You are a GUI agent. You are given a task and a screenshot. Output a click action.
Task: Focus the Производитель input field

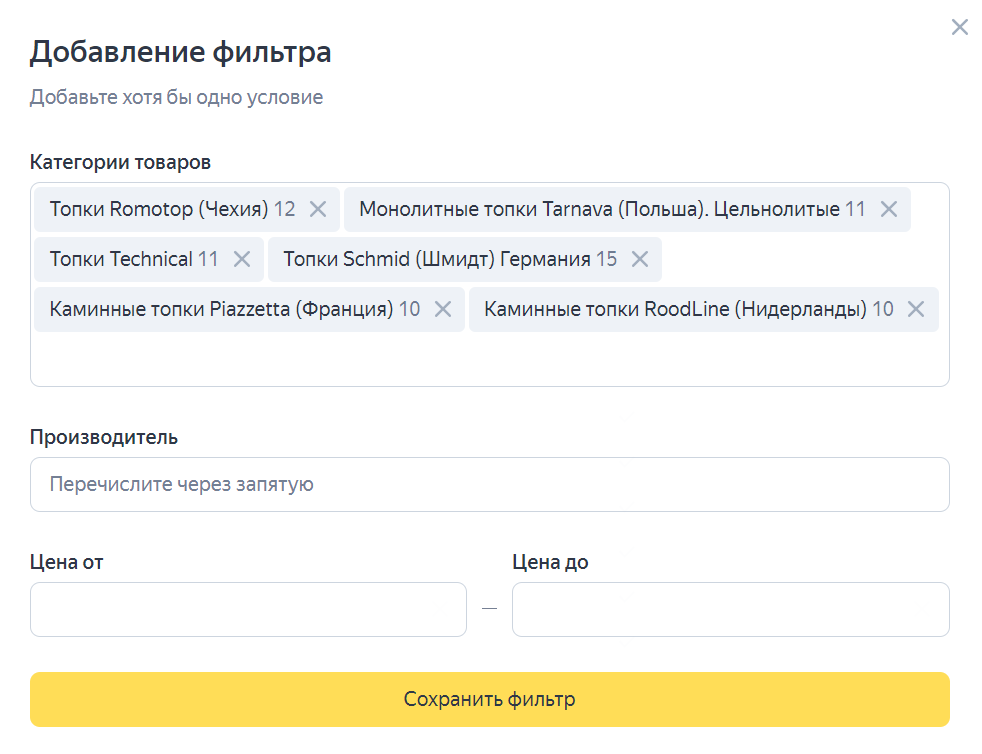(489, 484)
